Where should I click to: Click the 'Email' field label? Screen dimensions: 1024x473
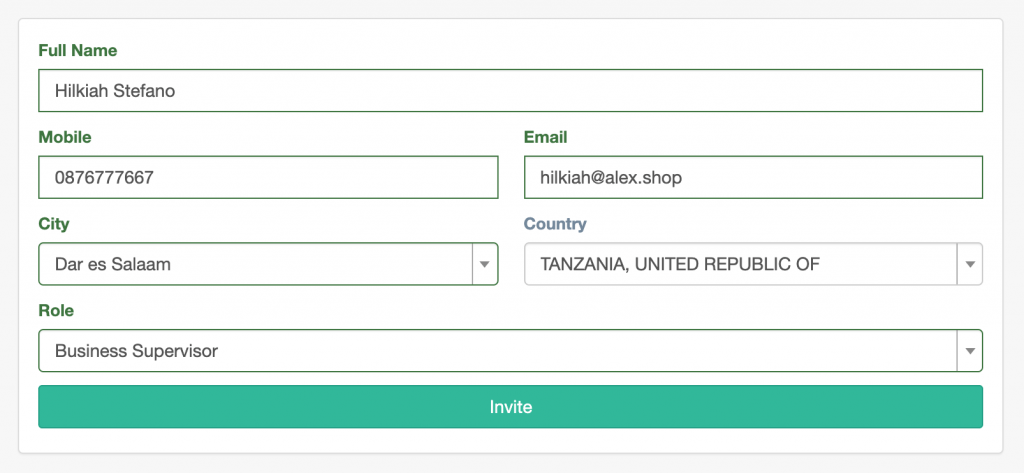tap(546, 137)
